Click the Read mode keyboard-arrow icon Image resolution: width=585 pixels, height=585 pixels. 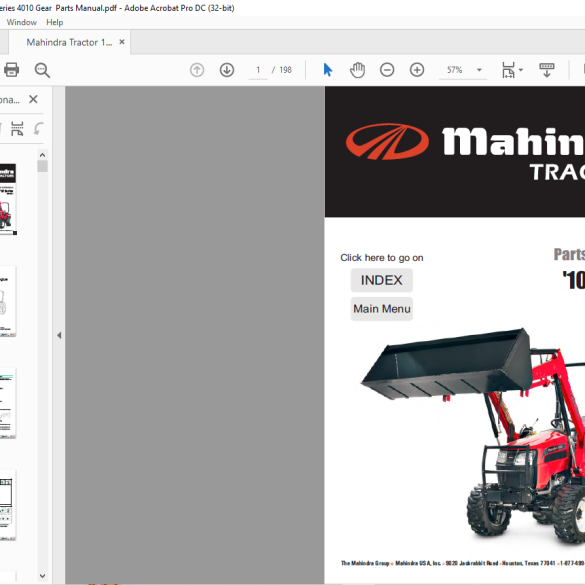click(547, 70)
